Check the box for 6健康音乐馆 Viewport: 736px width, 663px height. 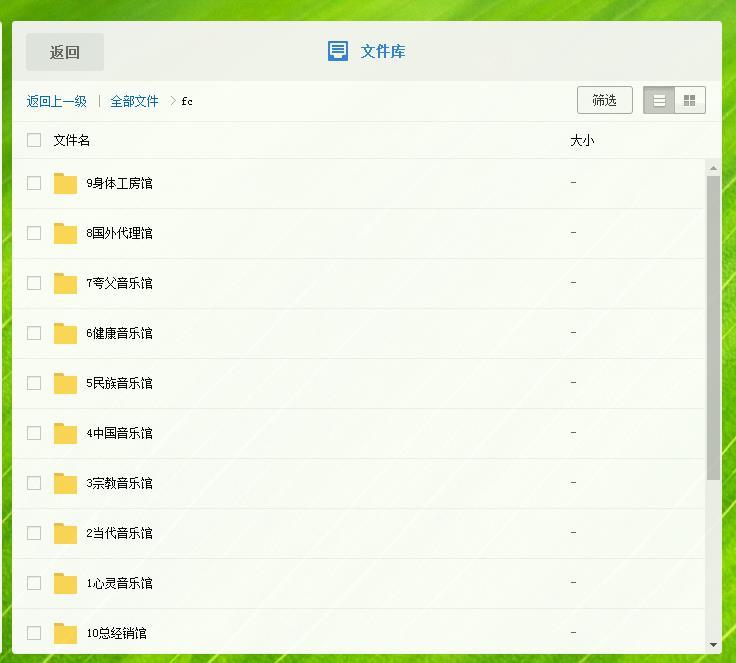click(34, 333)
